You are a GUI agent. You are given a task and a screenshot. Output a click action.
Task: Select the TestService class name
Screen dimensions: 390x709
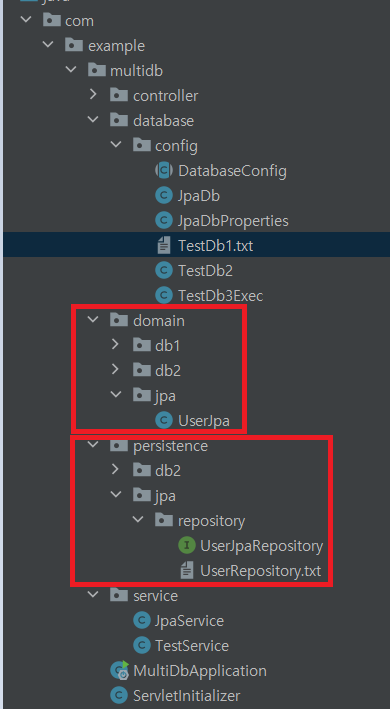click(x=192, y=645)
